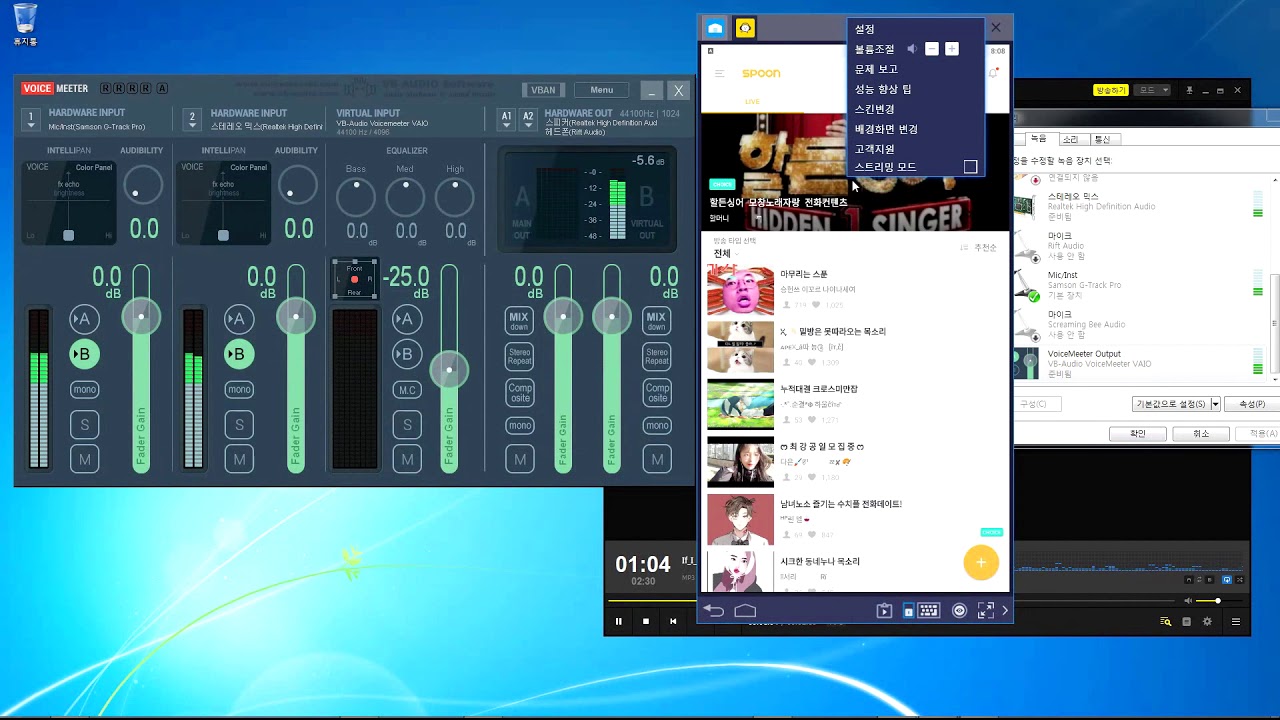Enable the 스트리밍 모드 checkbox
Viewport: 1280px width, 720px height.
coord(970,167)
